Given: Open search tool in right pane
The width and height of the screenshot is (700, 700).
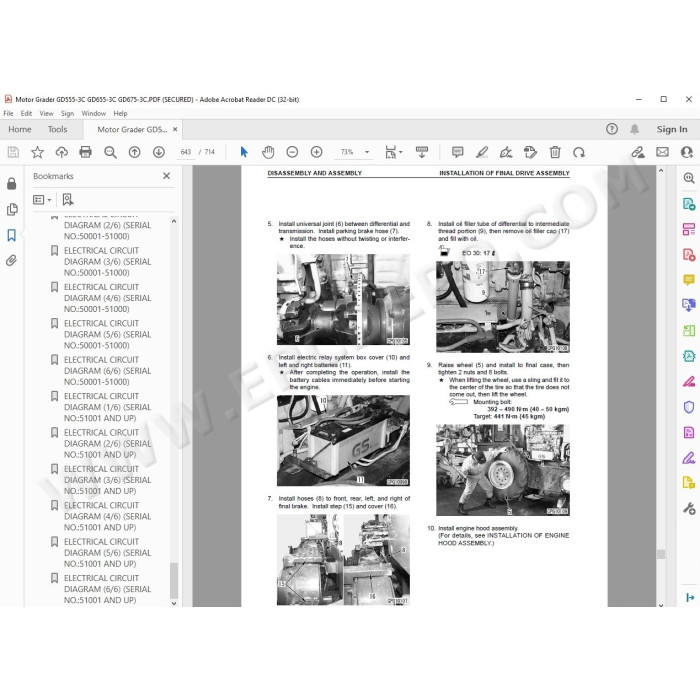Looking at the screenshot, I should [689, 178].
